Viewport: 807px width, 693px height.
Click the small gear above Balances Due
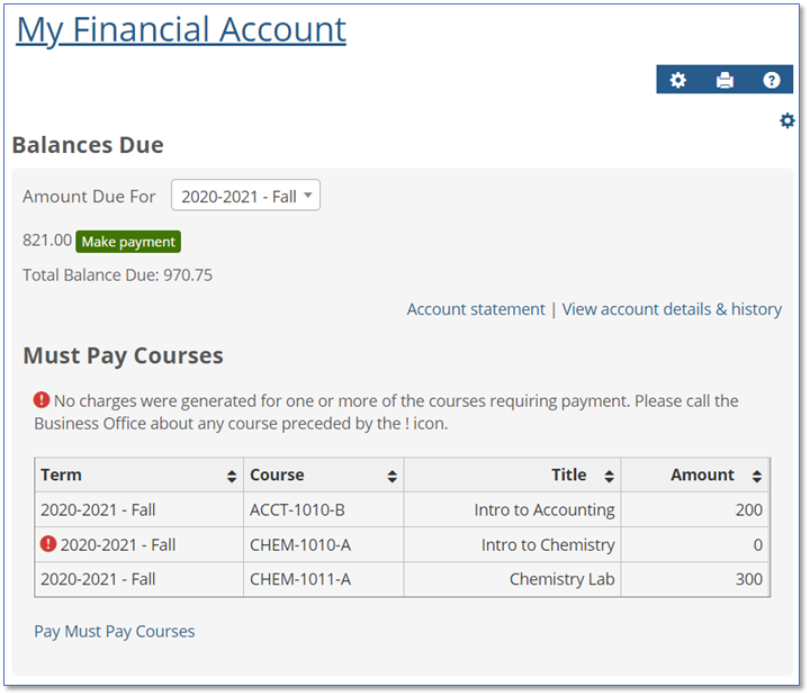tap(787, 121)
